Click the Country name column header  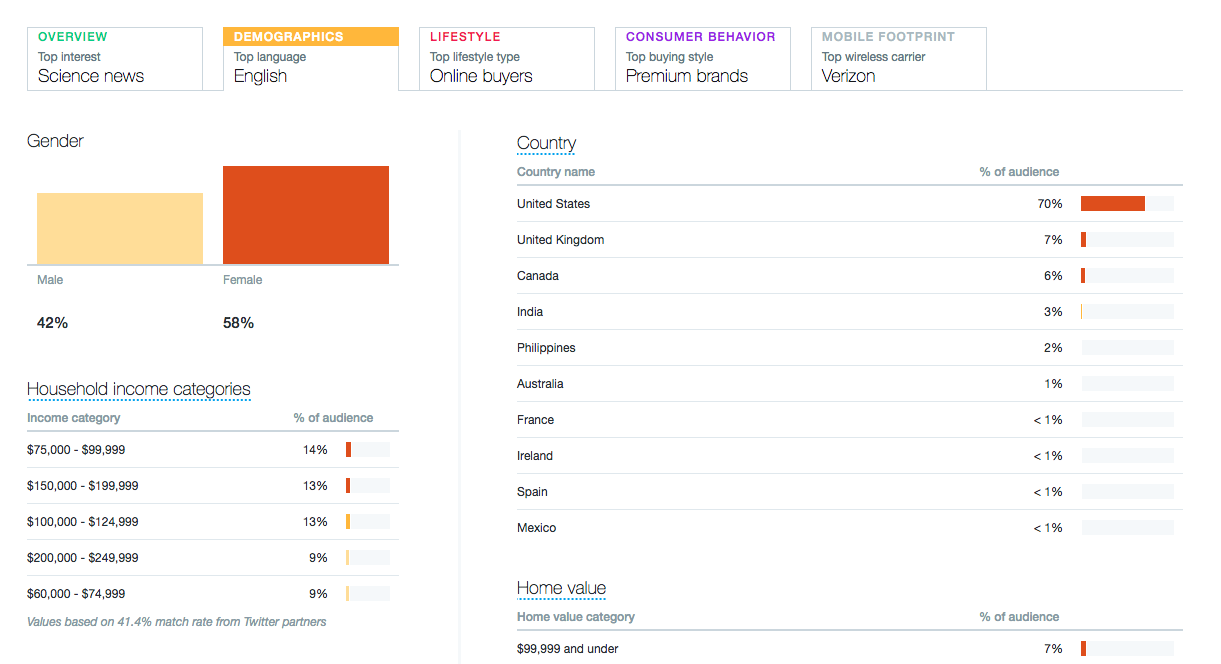point(556,172)
